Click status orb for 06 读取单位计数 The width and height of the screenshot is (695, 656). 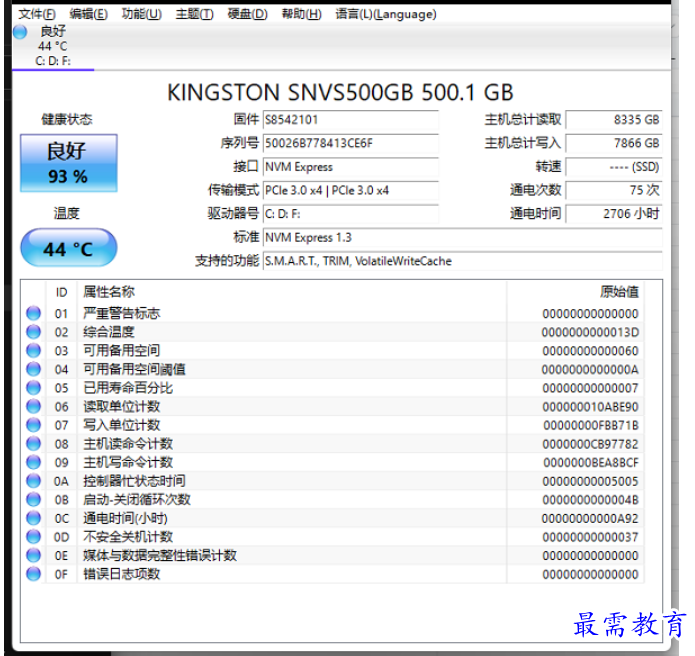[33, 406]
